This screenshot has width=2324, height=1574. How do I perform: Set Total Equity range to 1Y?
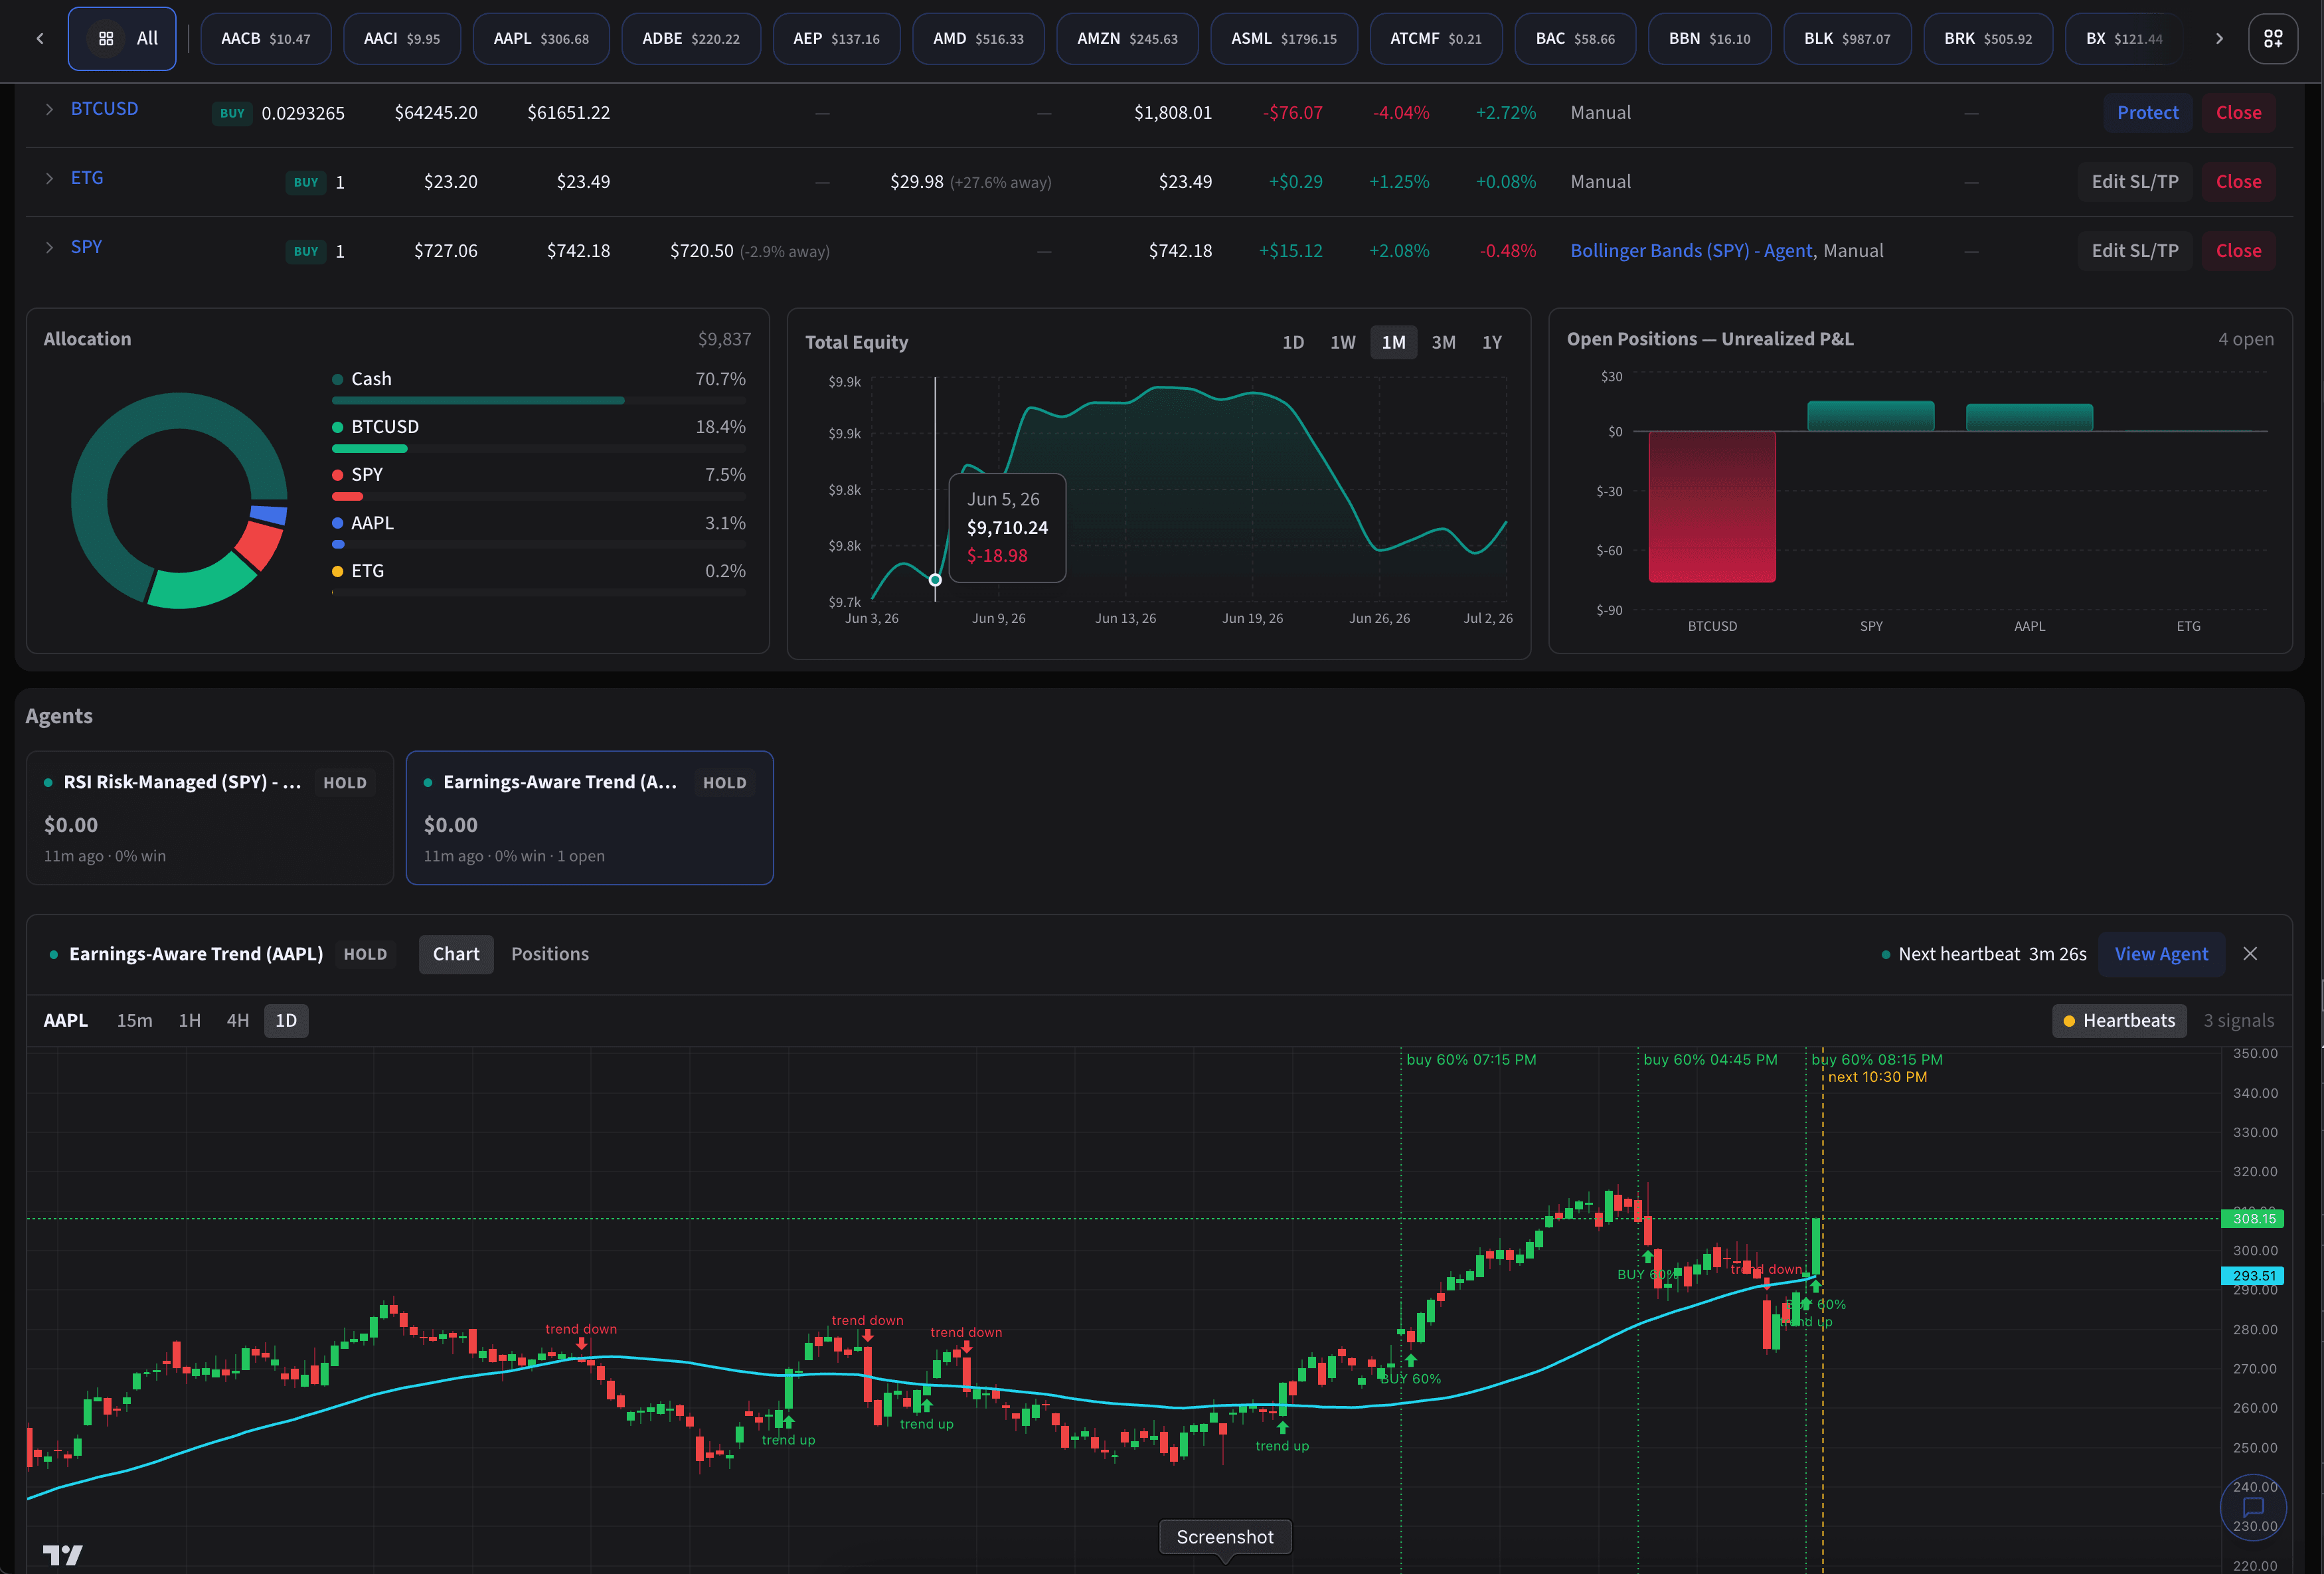pyautogui.click(x=1491, y=342)
